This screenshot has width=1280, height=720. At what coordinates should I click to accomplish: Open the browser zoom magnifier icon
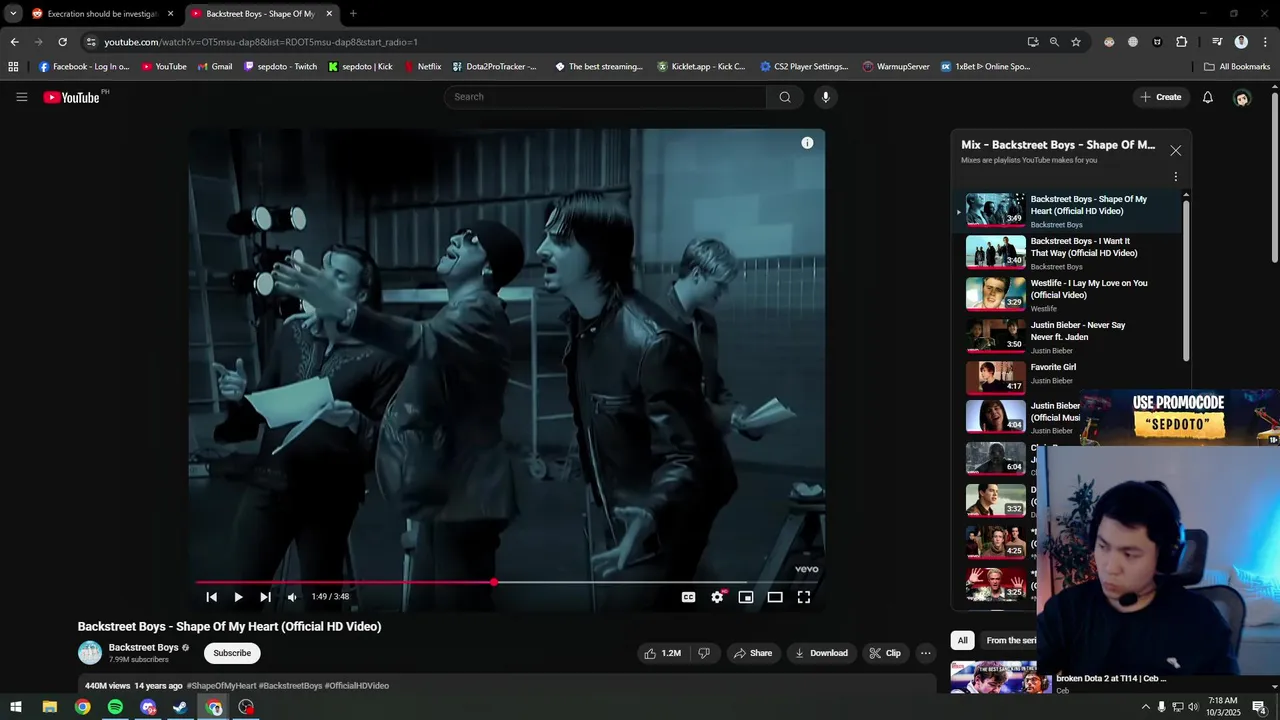1054,42
